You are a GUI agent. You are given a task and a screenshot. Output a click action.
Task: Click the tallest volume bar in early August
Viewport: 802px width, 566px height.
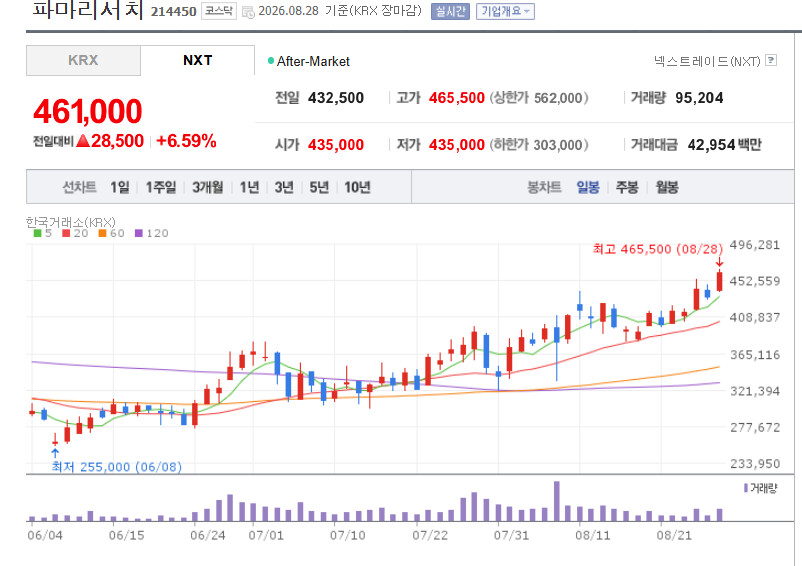(x=556, y=501)
